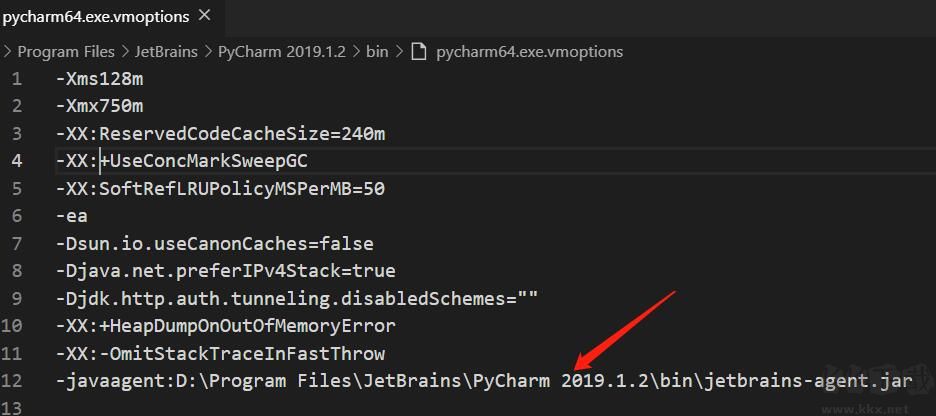Click the file icon in the breadcrumb
Image resolution: width=936 pixels, height=416 pixels.
click(x=420, y=51)
